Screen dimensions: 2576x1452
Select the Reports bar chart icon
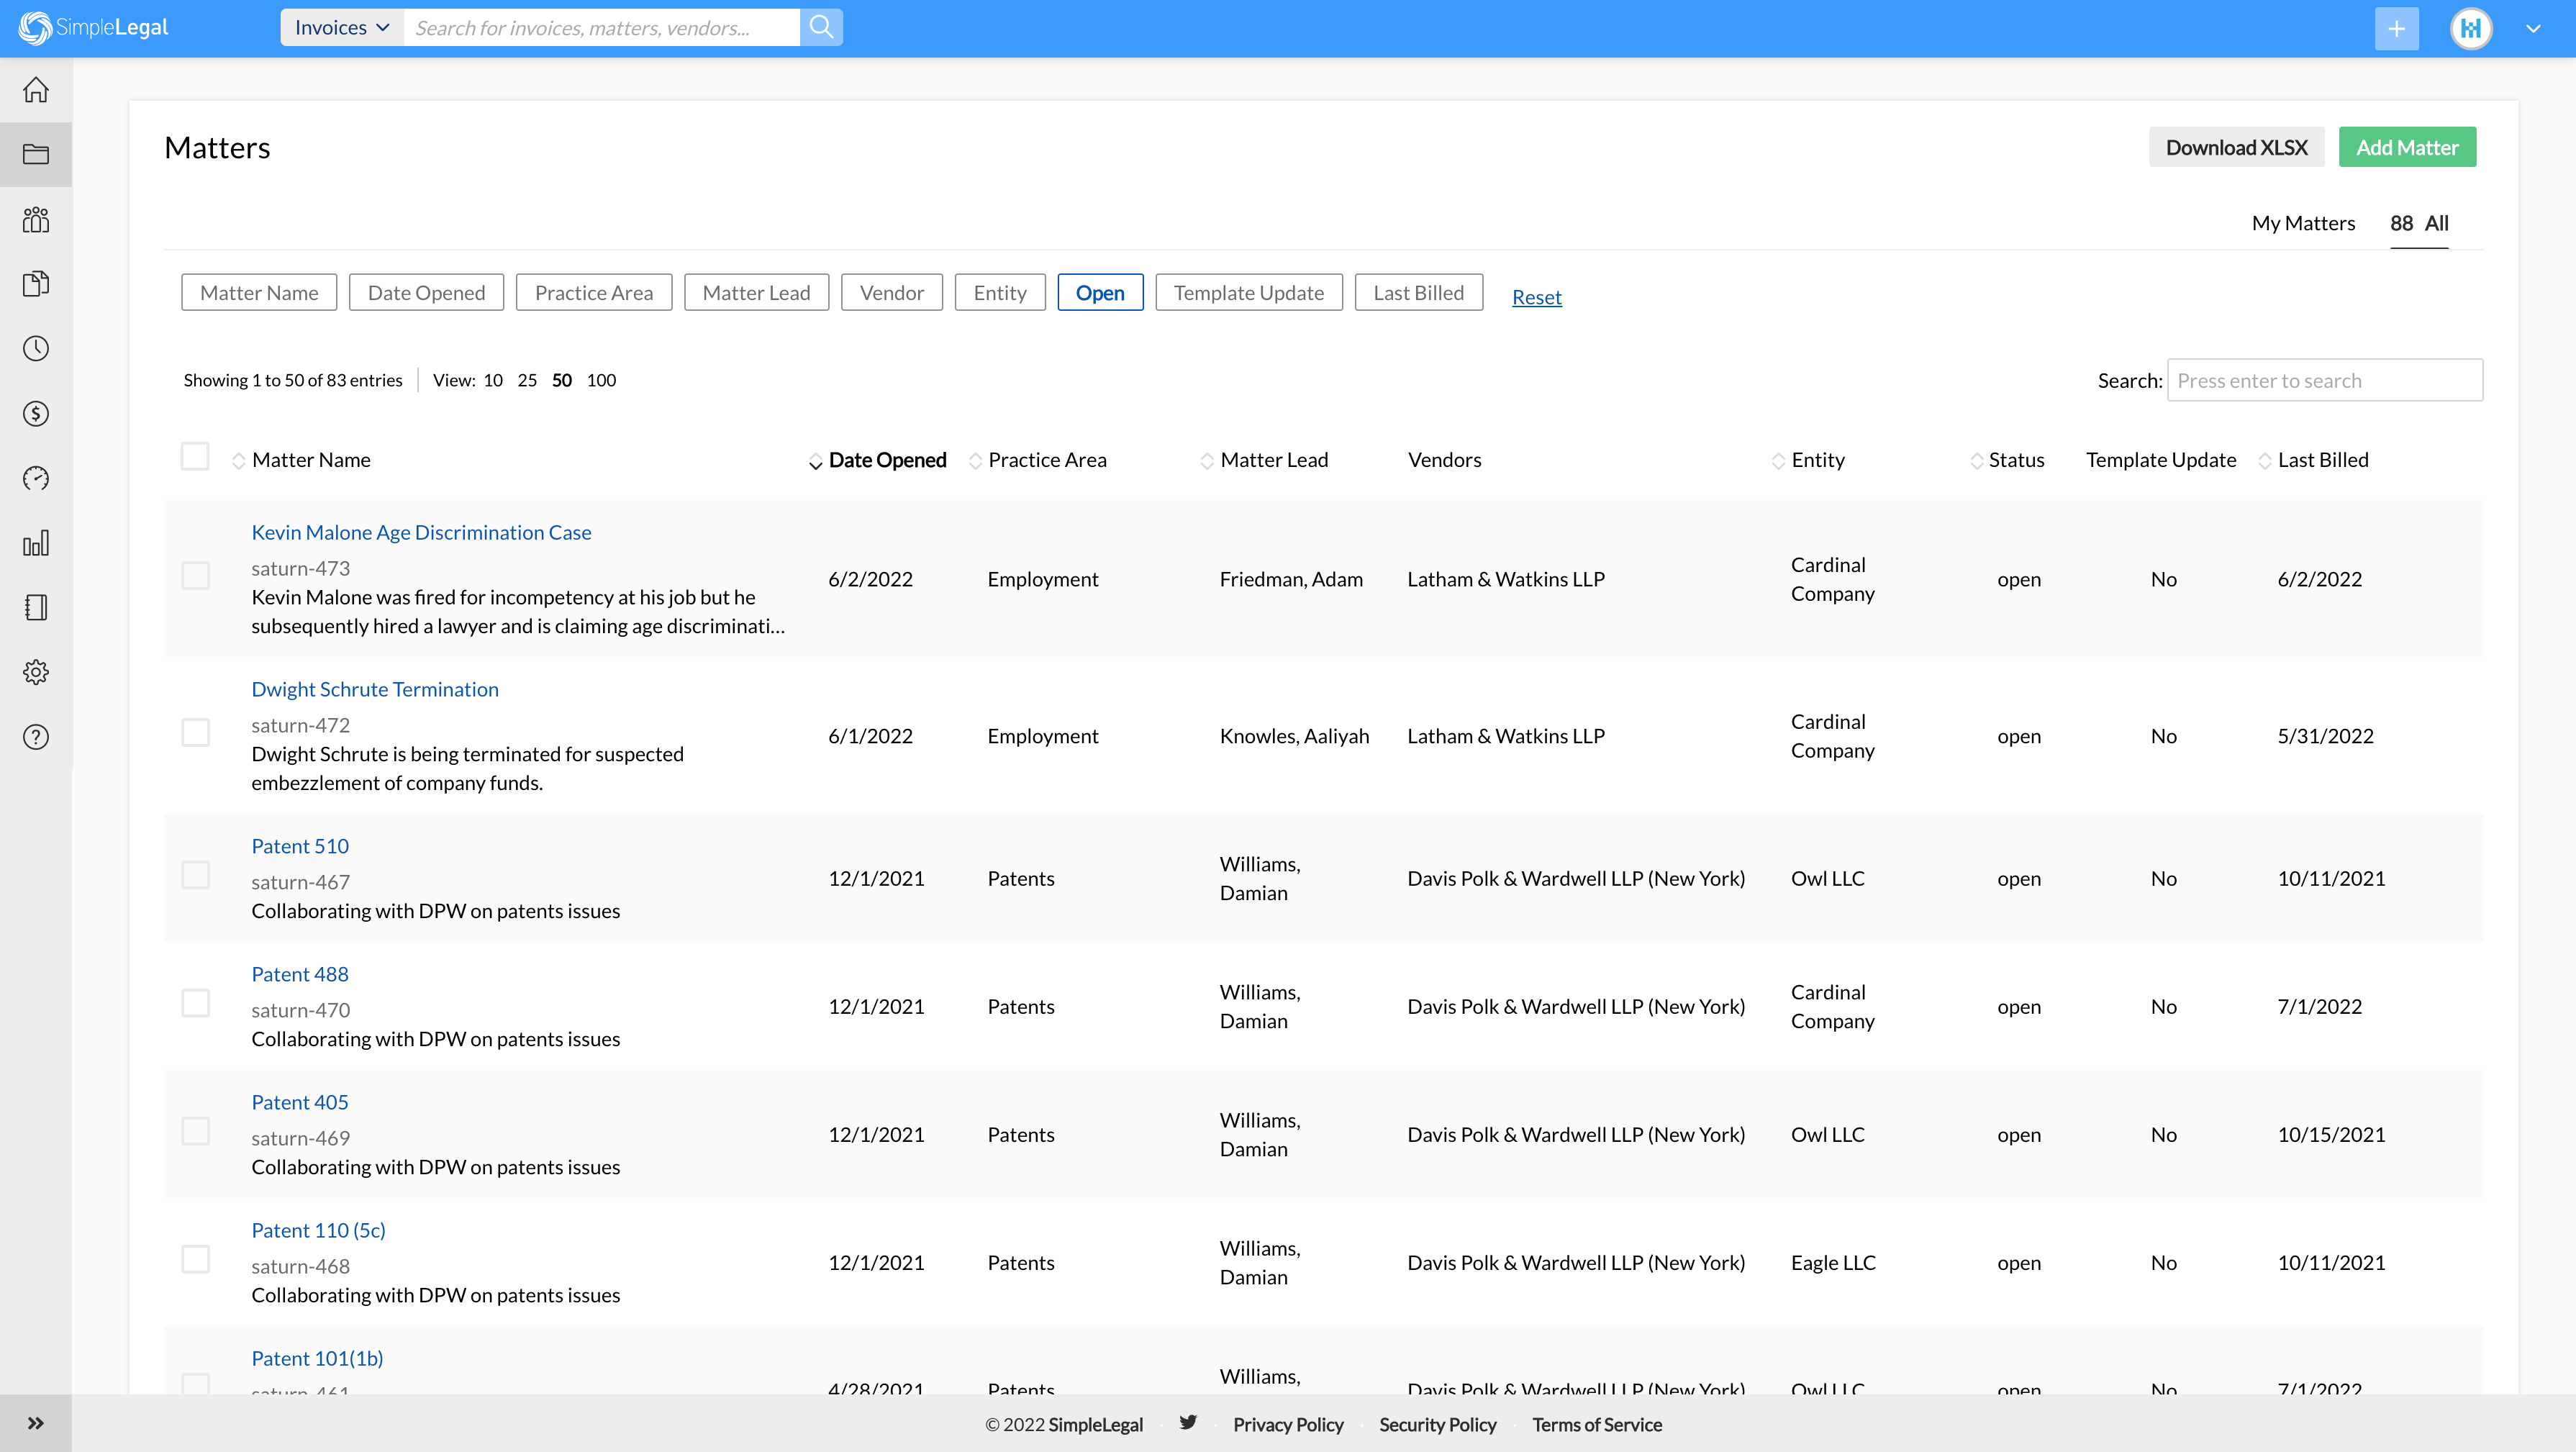coord(36,543)
